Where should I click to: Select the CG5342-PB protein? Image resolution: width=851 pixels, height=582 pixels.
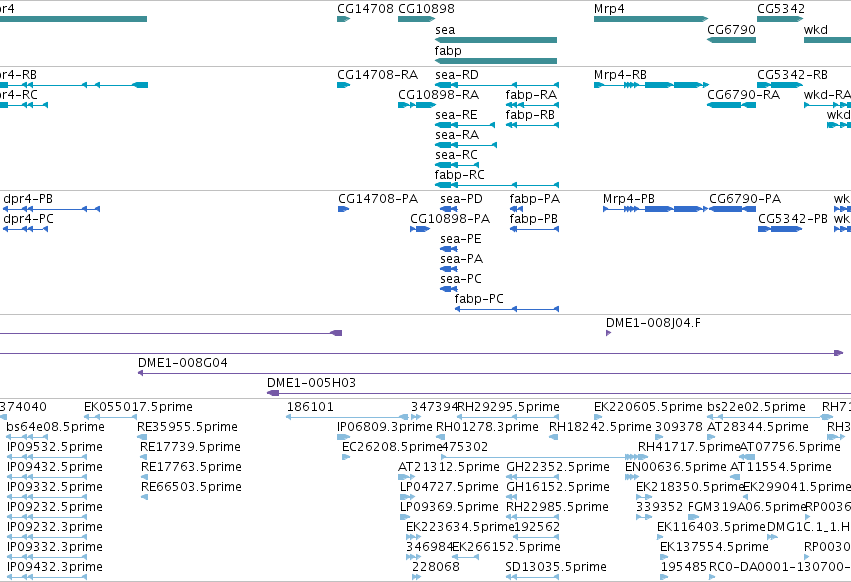click(780, 229)
